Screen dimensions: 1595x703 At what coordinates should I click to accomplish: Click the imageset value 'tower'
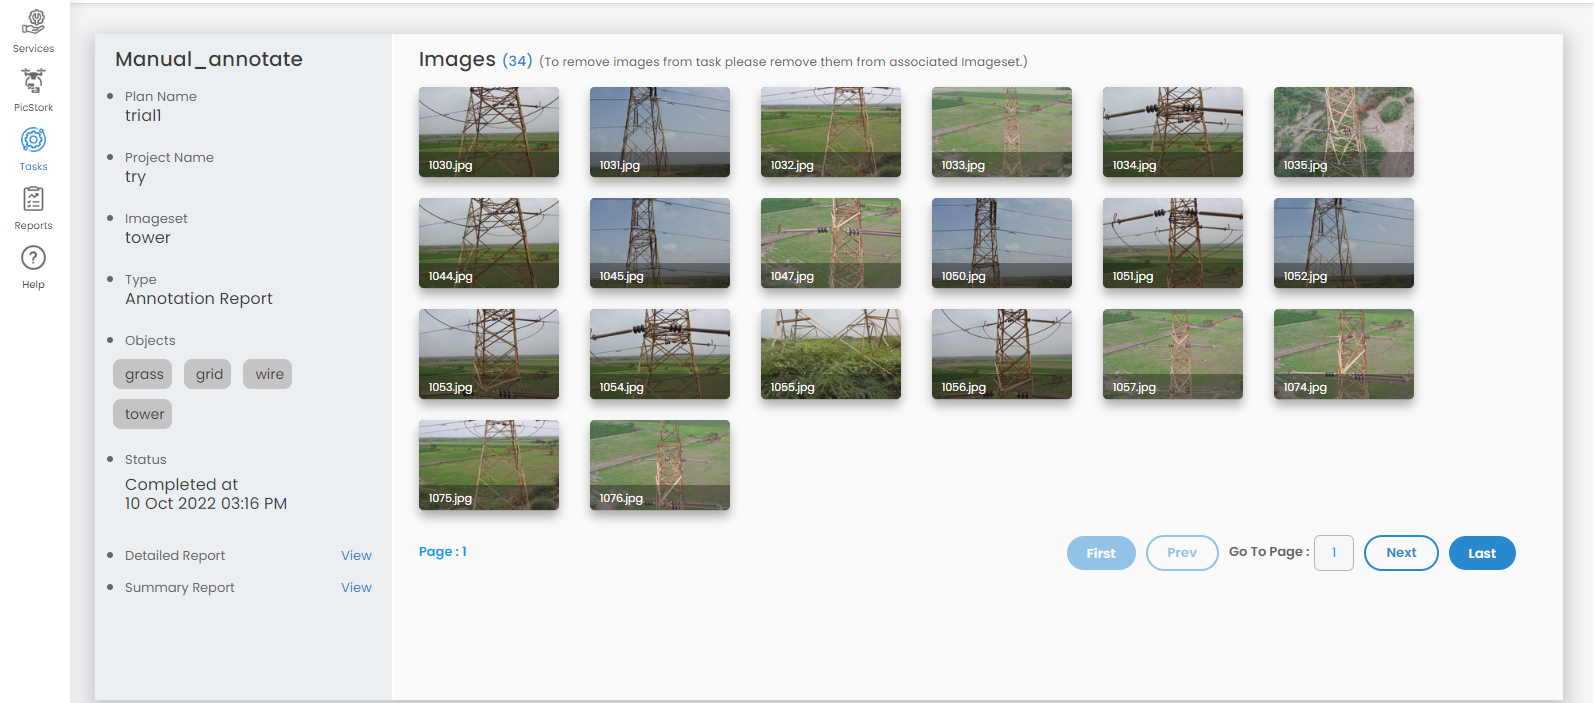[148, 238]
